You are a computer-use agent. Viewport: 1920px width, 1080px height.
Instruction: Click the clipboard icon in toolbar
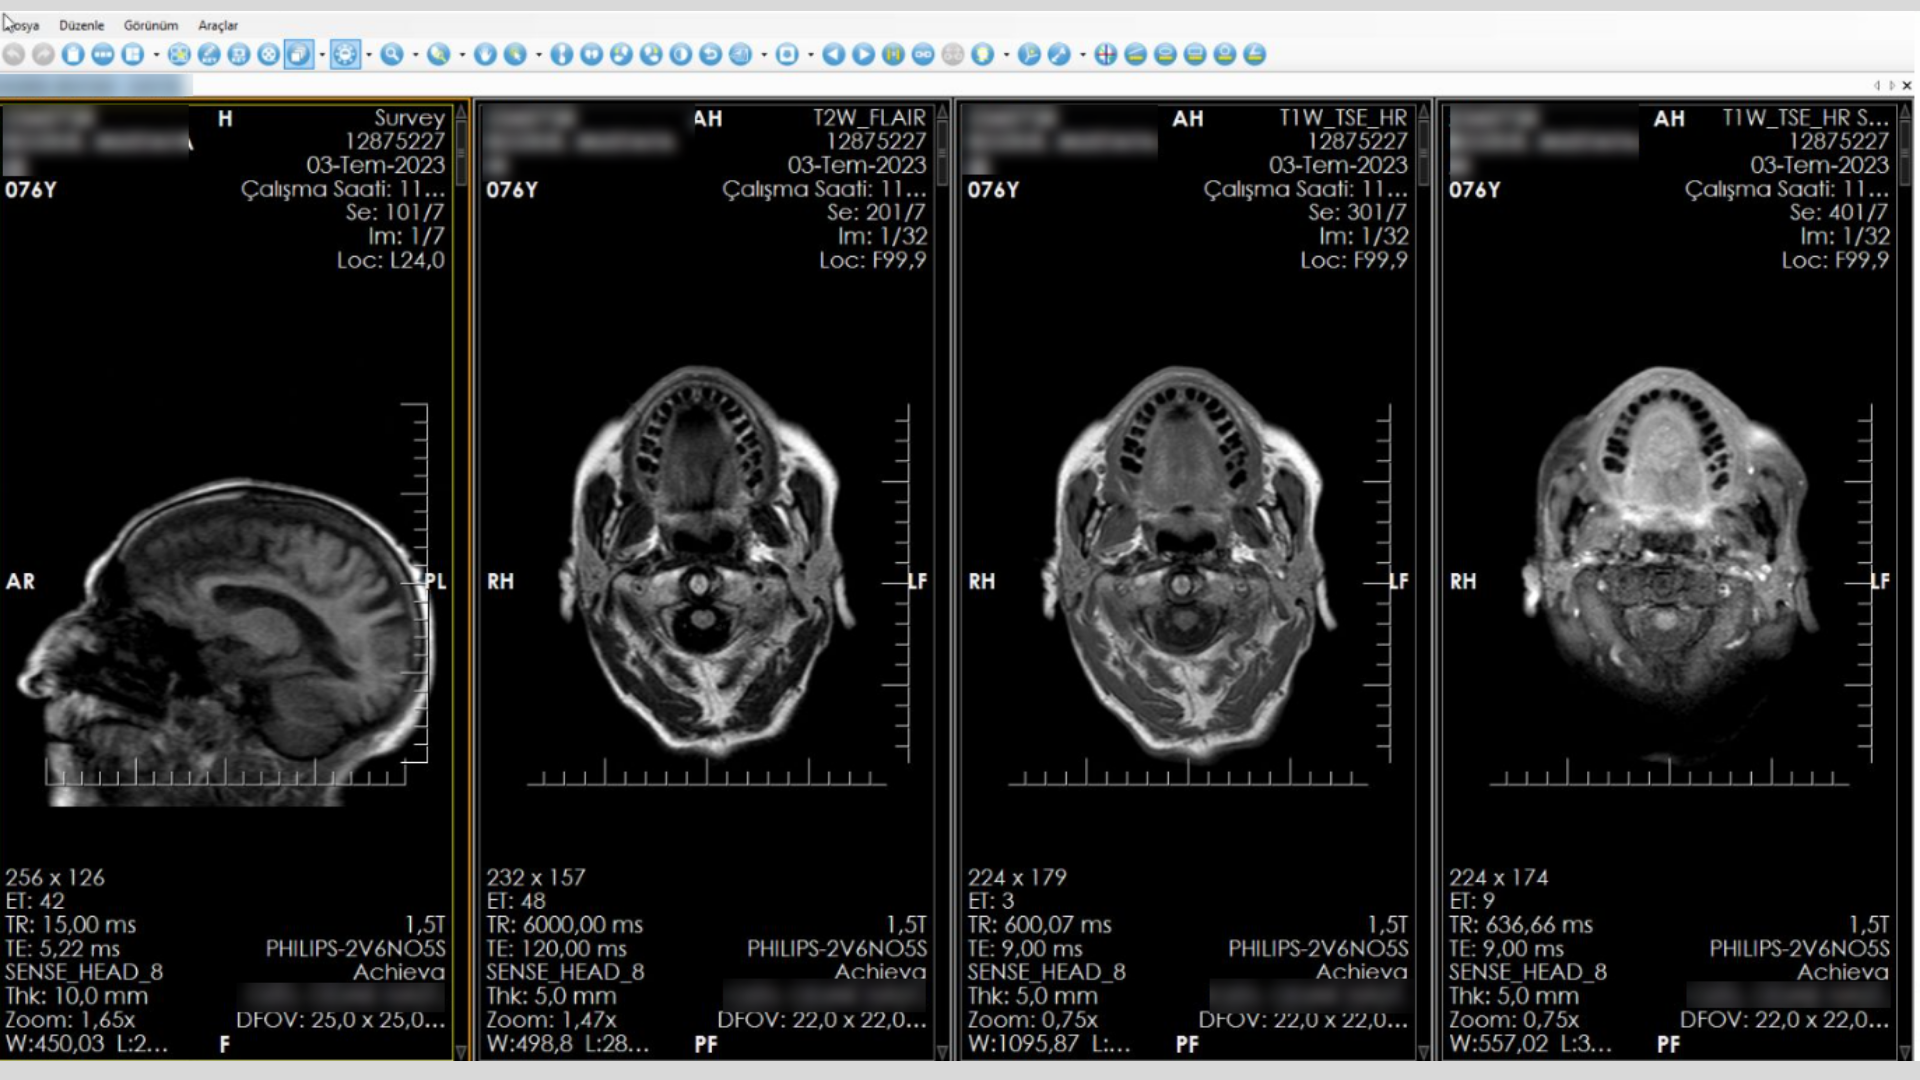pyautogui.click(x=73, y=54)
